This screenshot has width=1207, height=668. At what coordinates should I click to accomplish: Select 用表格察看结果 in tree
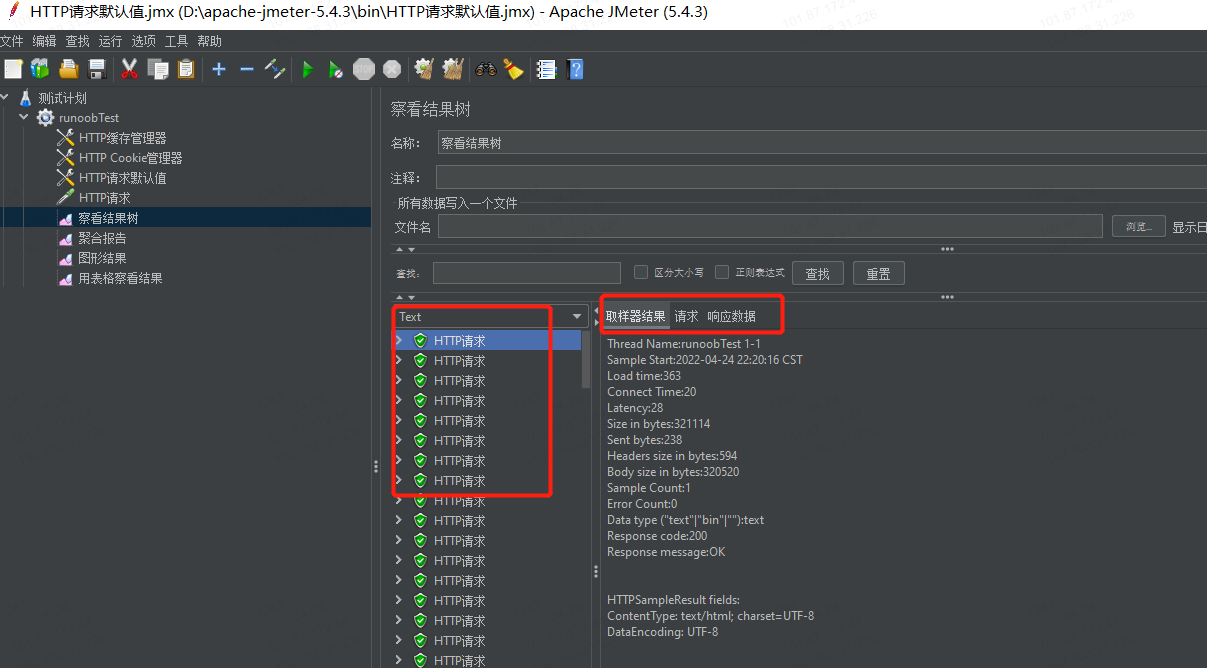point(120,278)
